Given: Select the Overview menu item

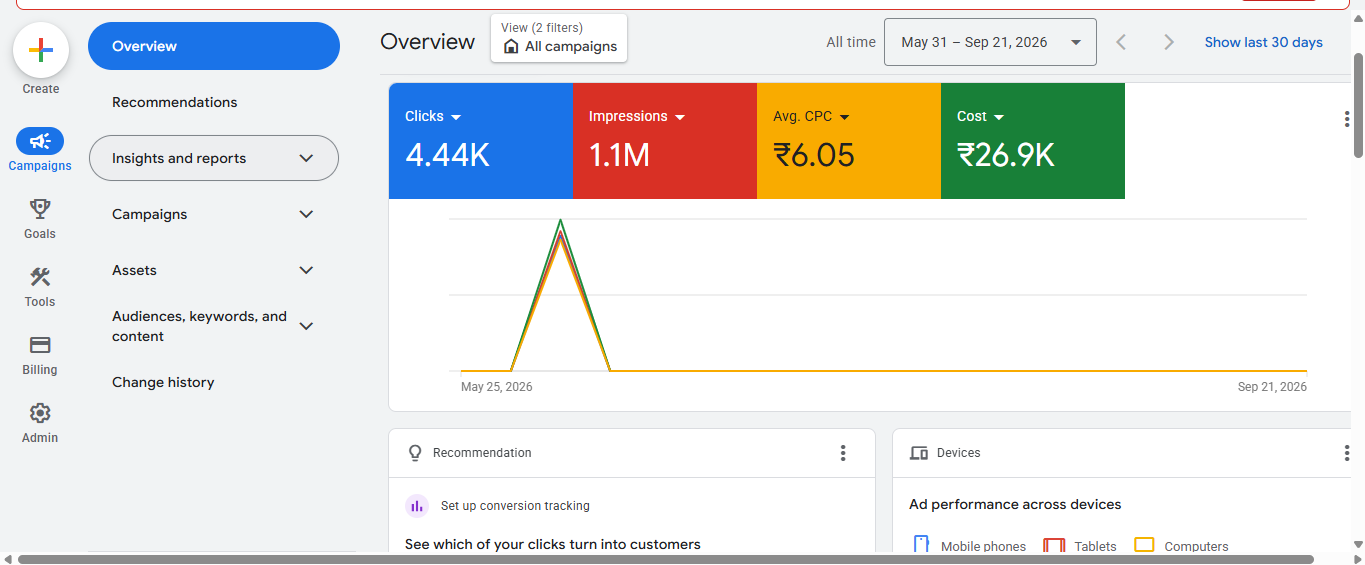Looking at the screenshot, I should 214,46.
